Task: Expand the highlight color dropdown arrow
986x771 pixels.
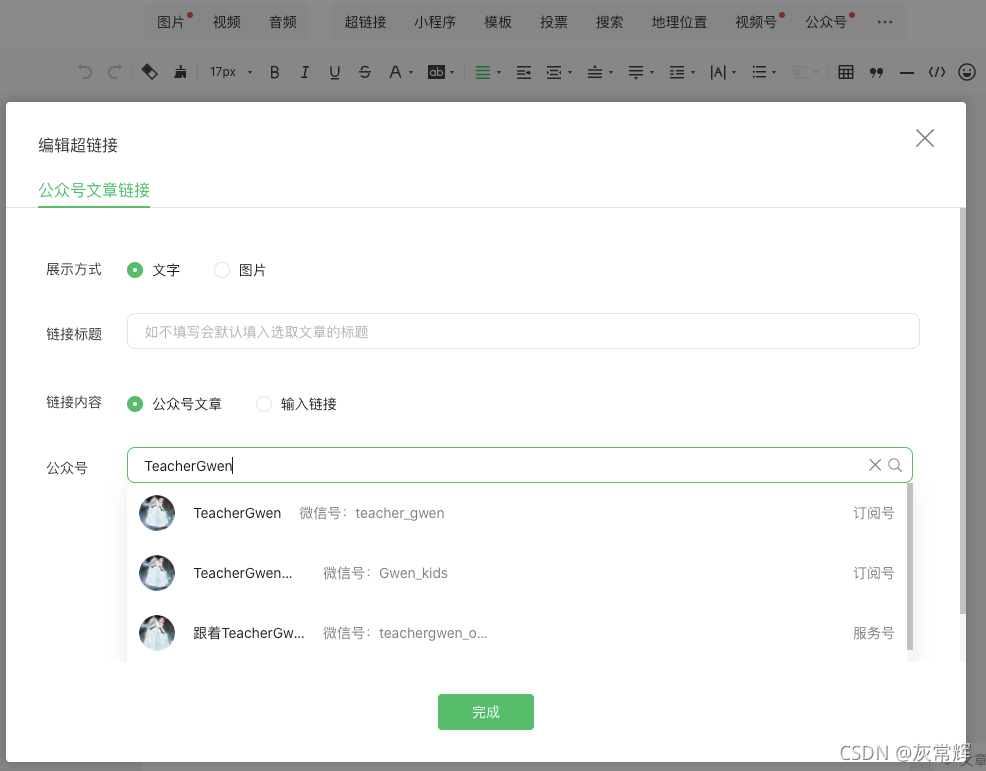Action: pyautogui.click(x=452, y=73)
